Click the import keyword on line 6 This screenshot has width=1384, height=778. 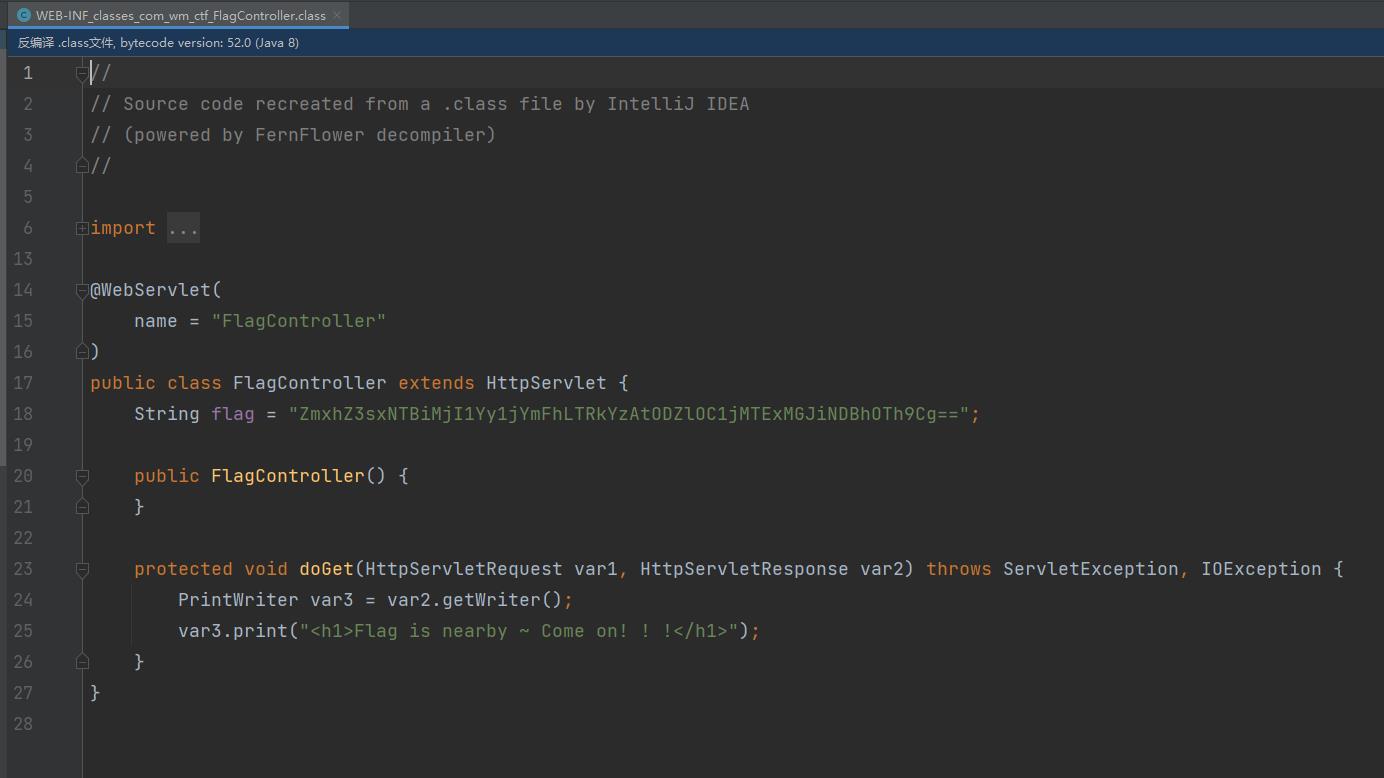[123, 228]
